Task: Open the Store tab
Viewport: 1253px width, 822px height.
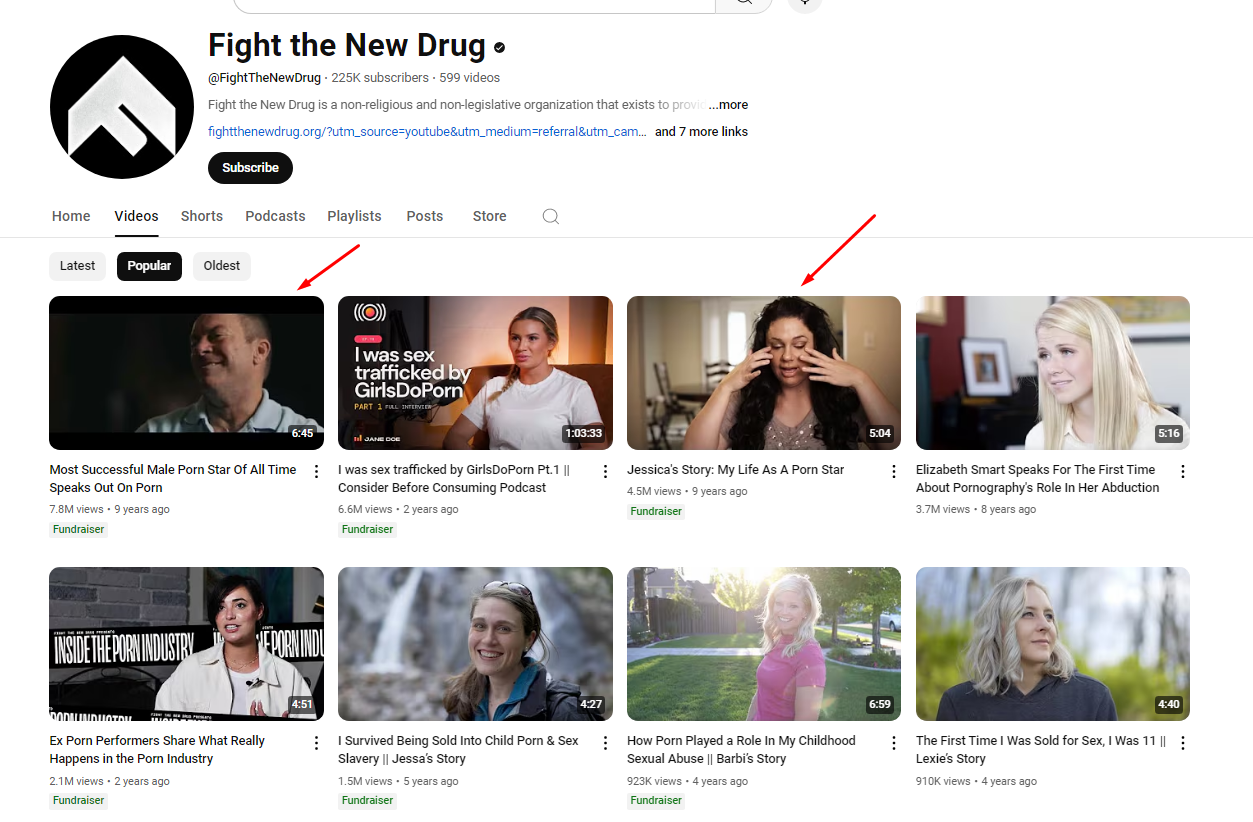Action: (489, 216)
